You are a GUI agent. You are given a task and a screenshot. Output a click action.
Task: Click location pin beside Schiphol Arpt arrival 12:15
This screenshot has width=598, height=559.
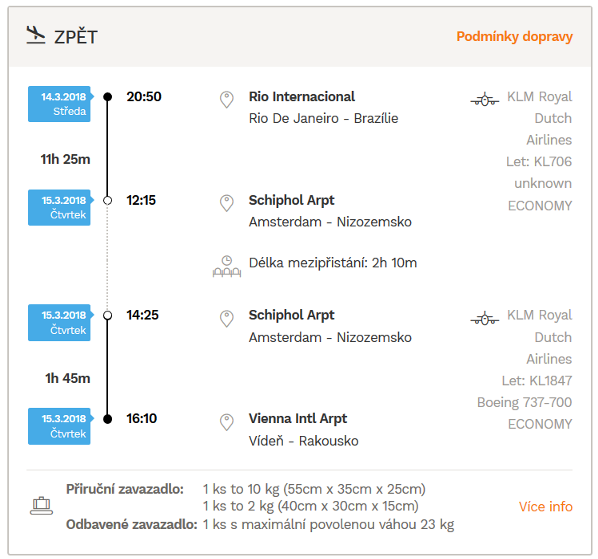click(x=227, y=203)
